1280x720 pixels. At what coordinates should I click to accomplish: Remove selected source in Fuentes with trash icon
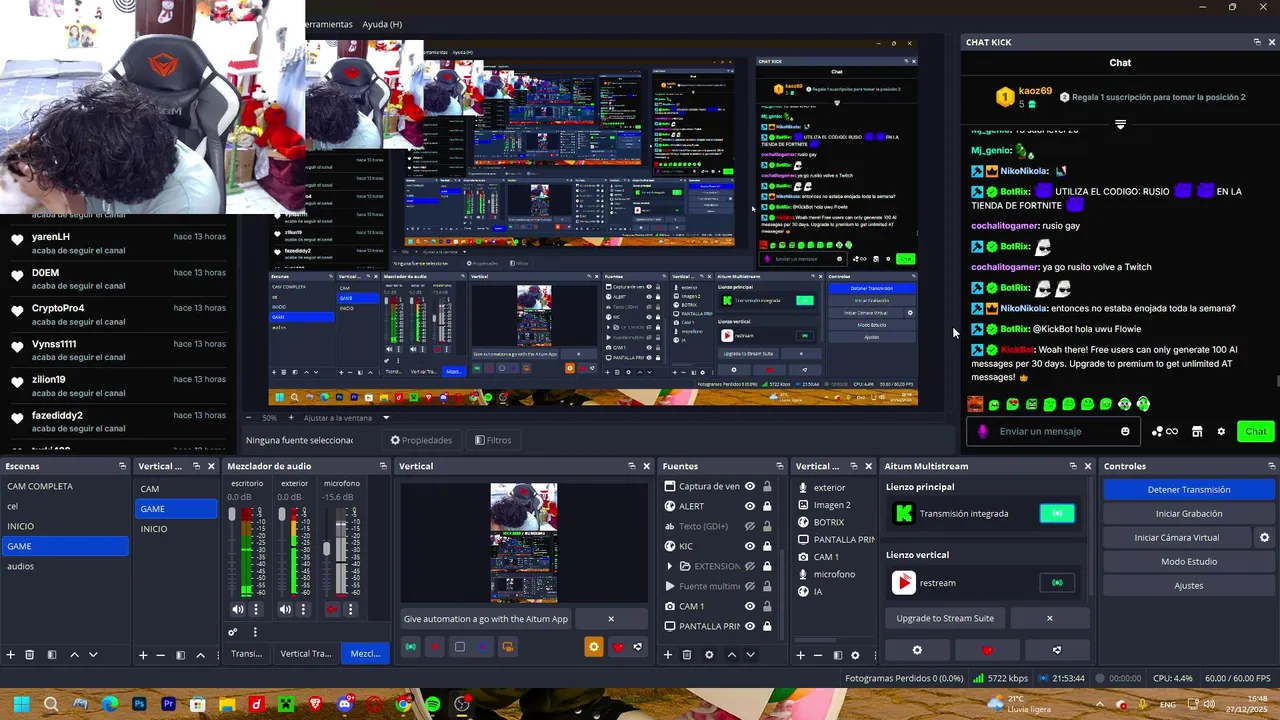[x=687, y=655]
